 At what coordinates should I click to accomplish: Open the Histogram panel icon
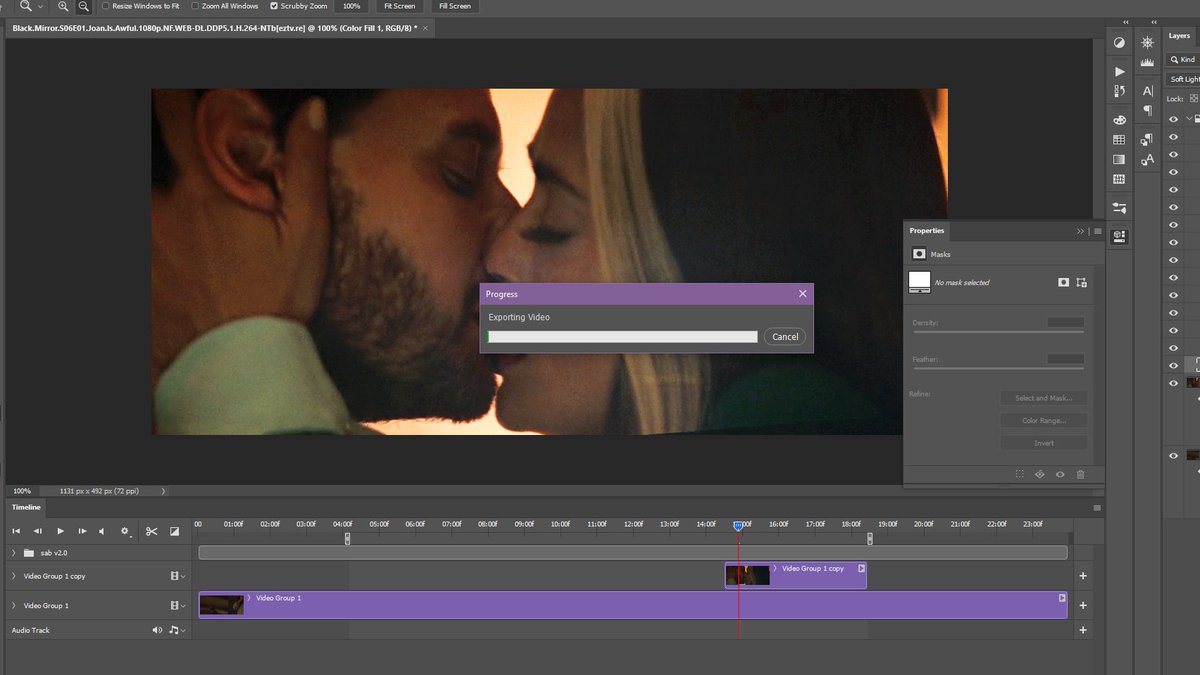[1147, 61]
